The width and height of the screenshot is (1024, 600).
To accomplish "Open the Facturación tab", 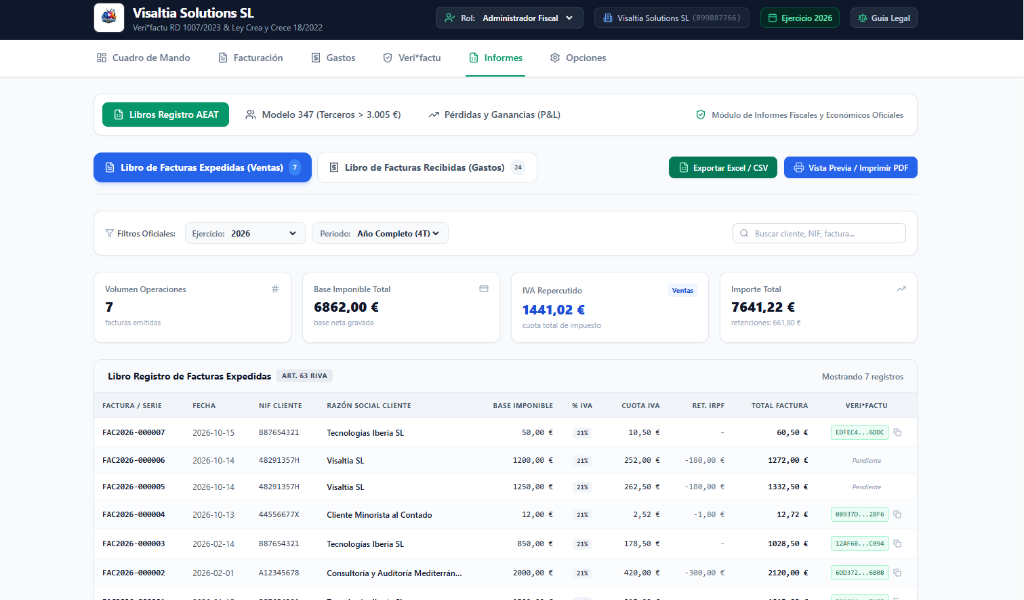I will (x=251, y=57).
